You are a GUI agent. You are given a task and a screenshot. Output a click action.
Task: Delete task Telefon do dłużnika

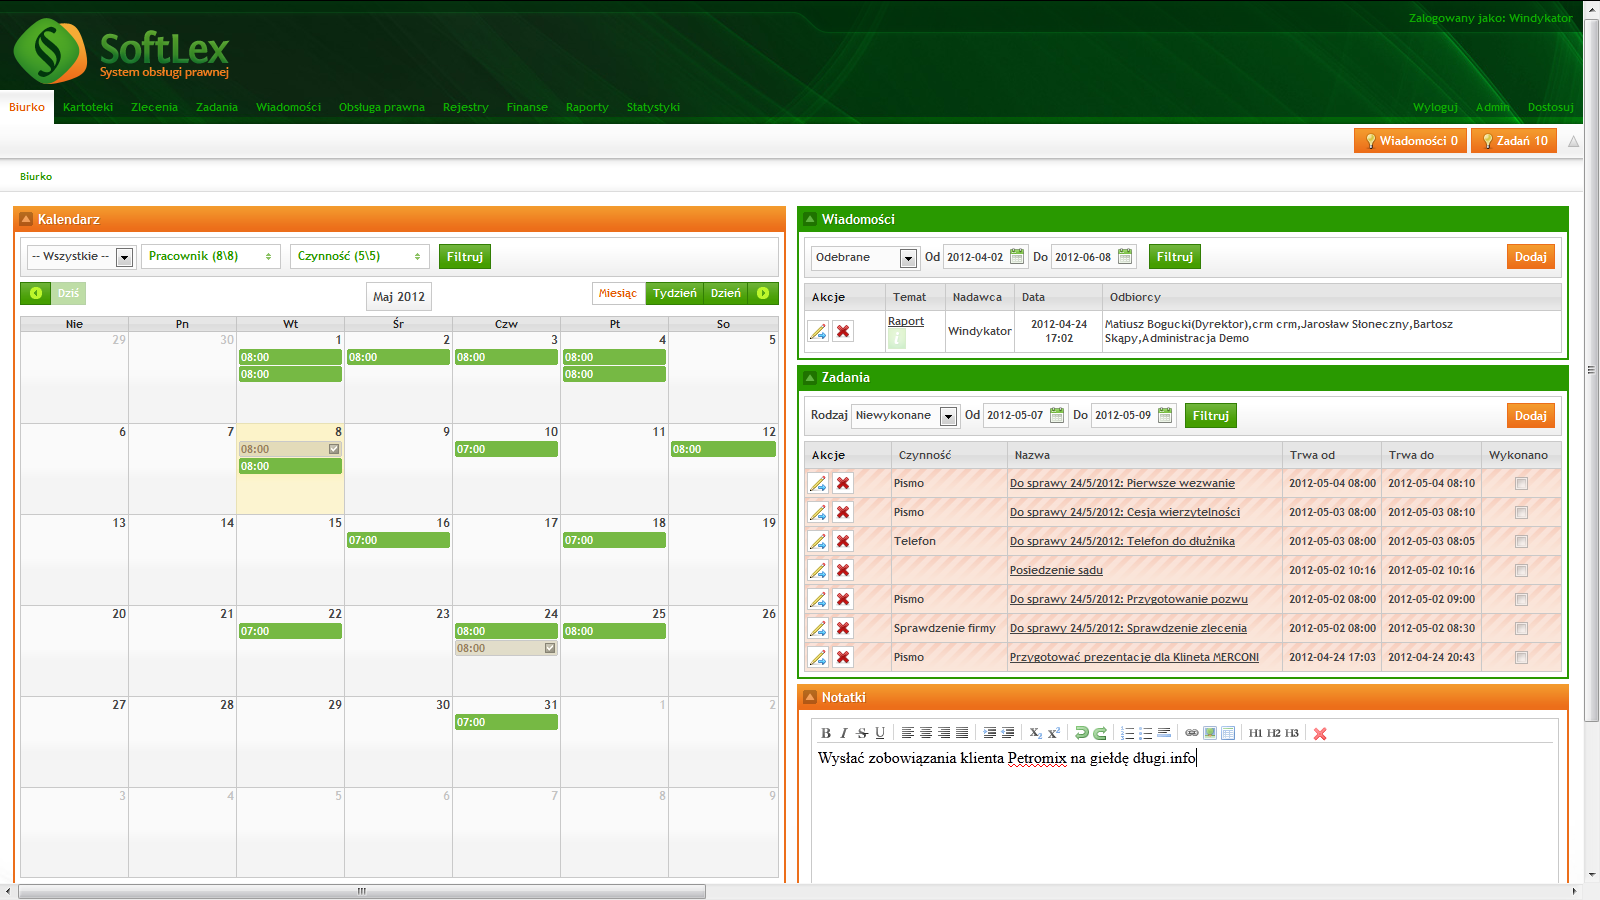[x=843, y=541]
